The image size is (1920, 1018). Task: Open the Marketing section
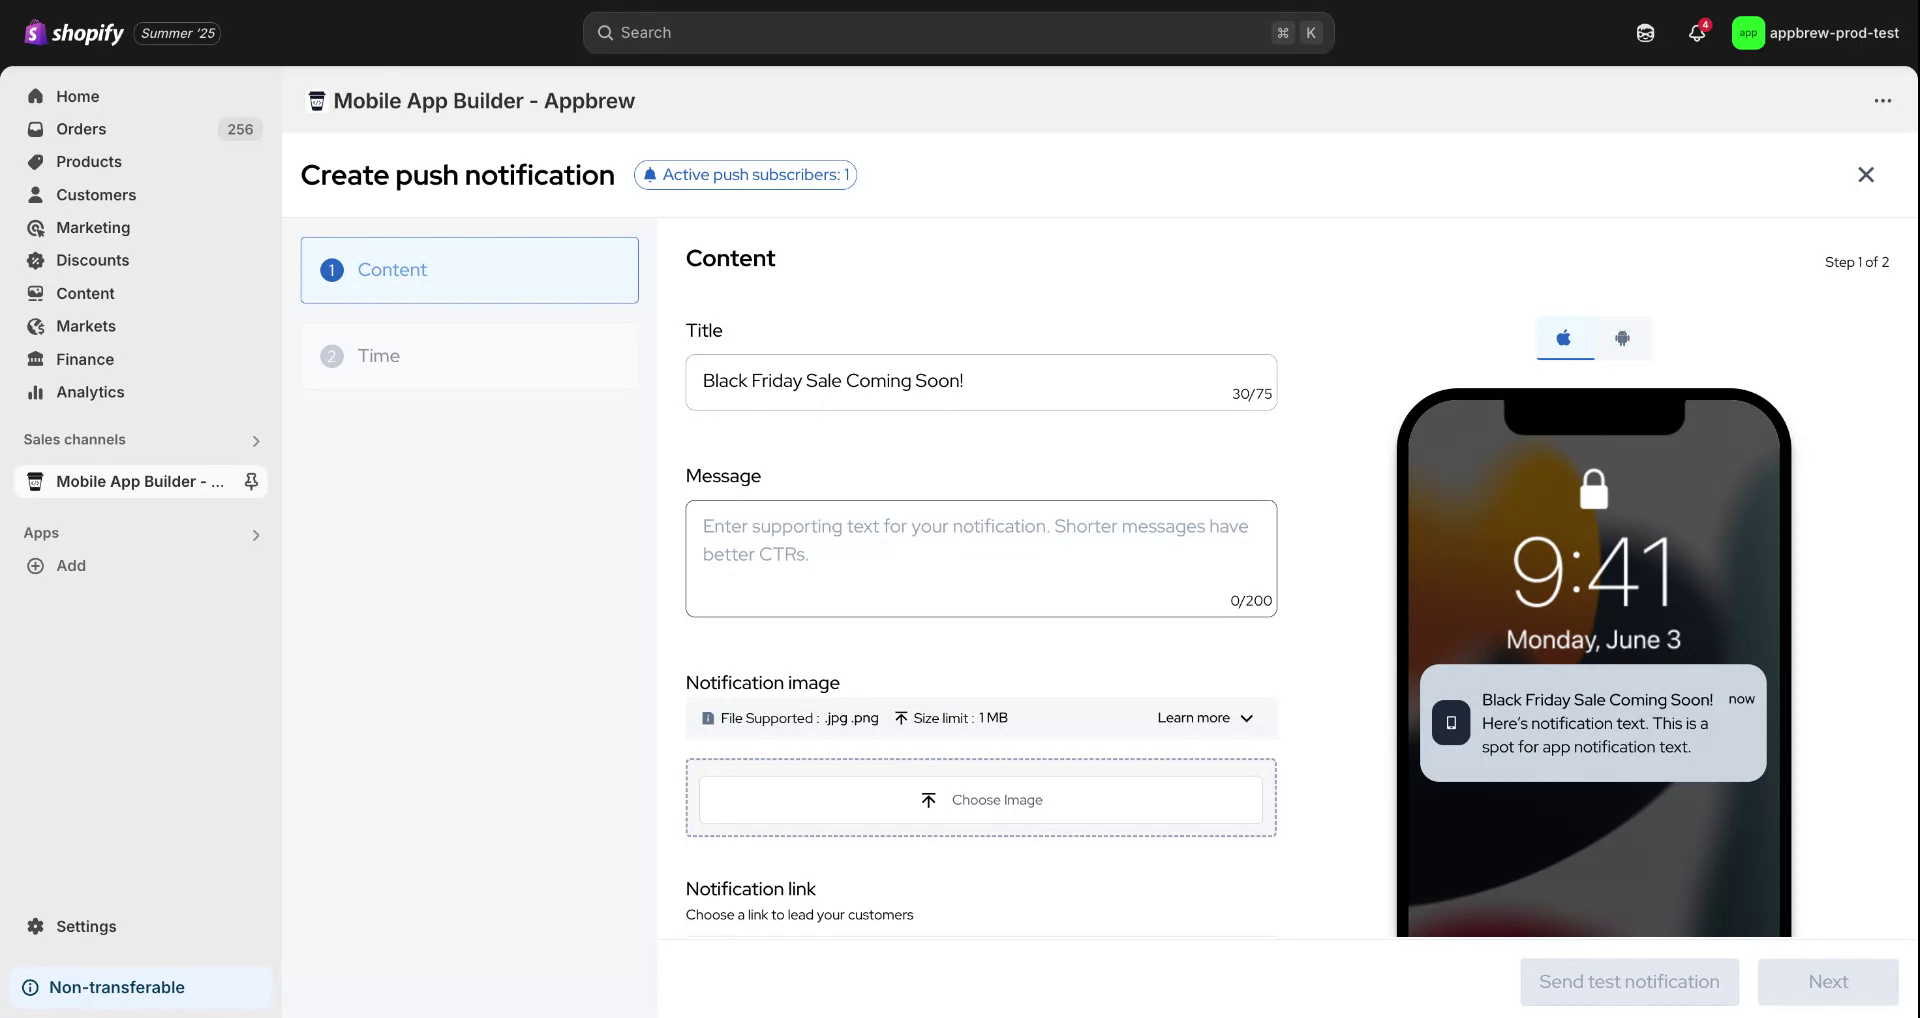click(x=92, y=227)
